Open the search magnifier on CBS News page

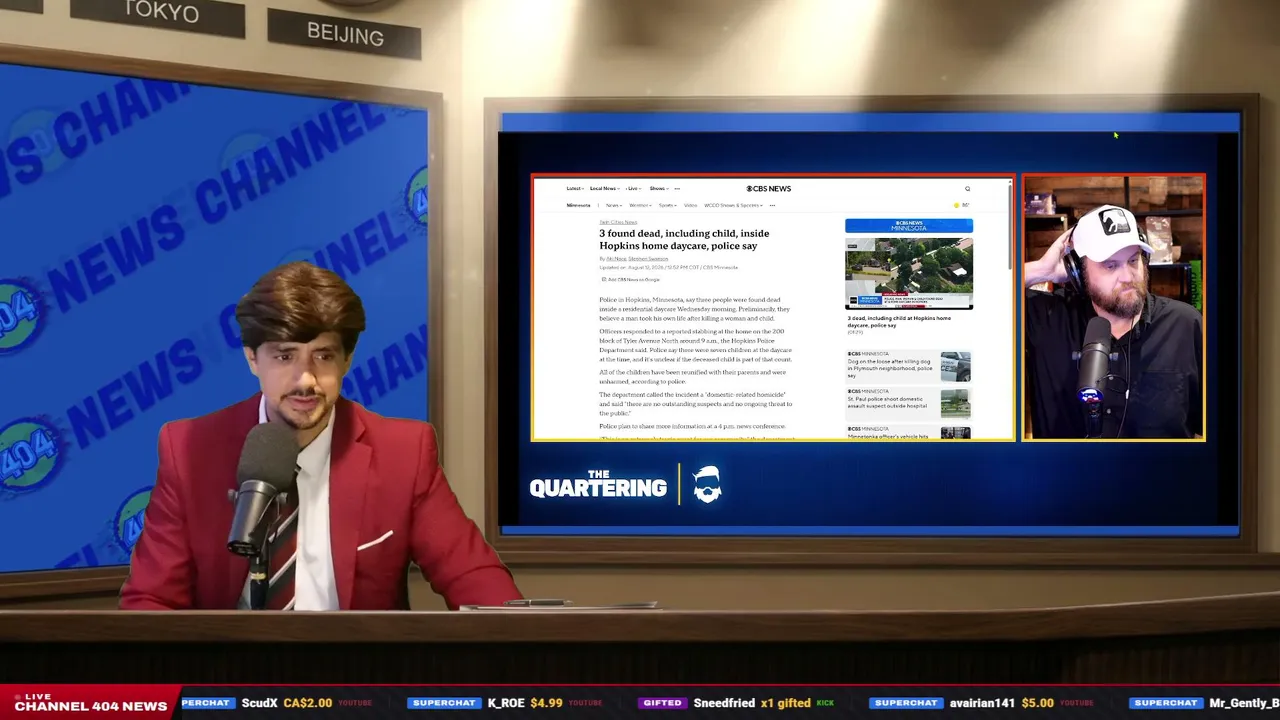[967, 188]
